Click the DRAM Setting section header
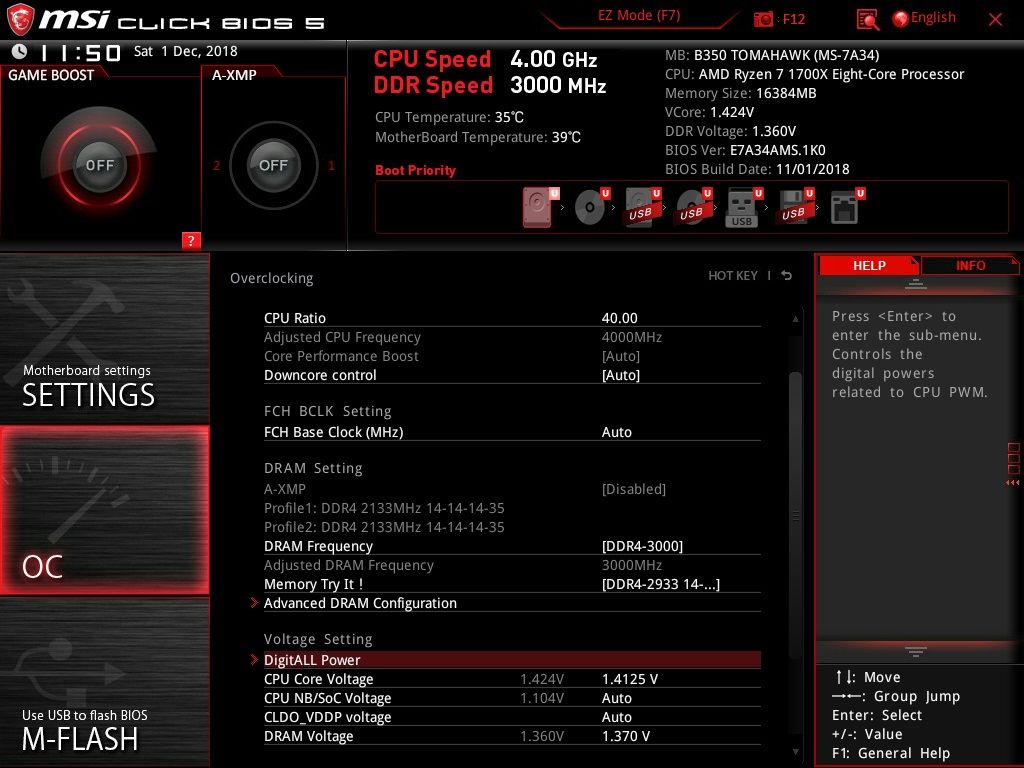 pyautogui.click(x=313, y=468)
